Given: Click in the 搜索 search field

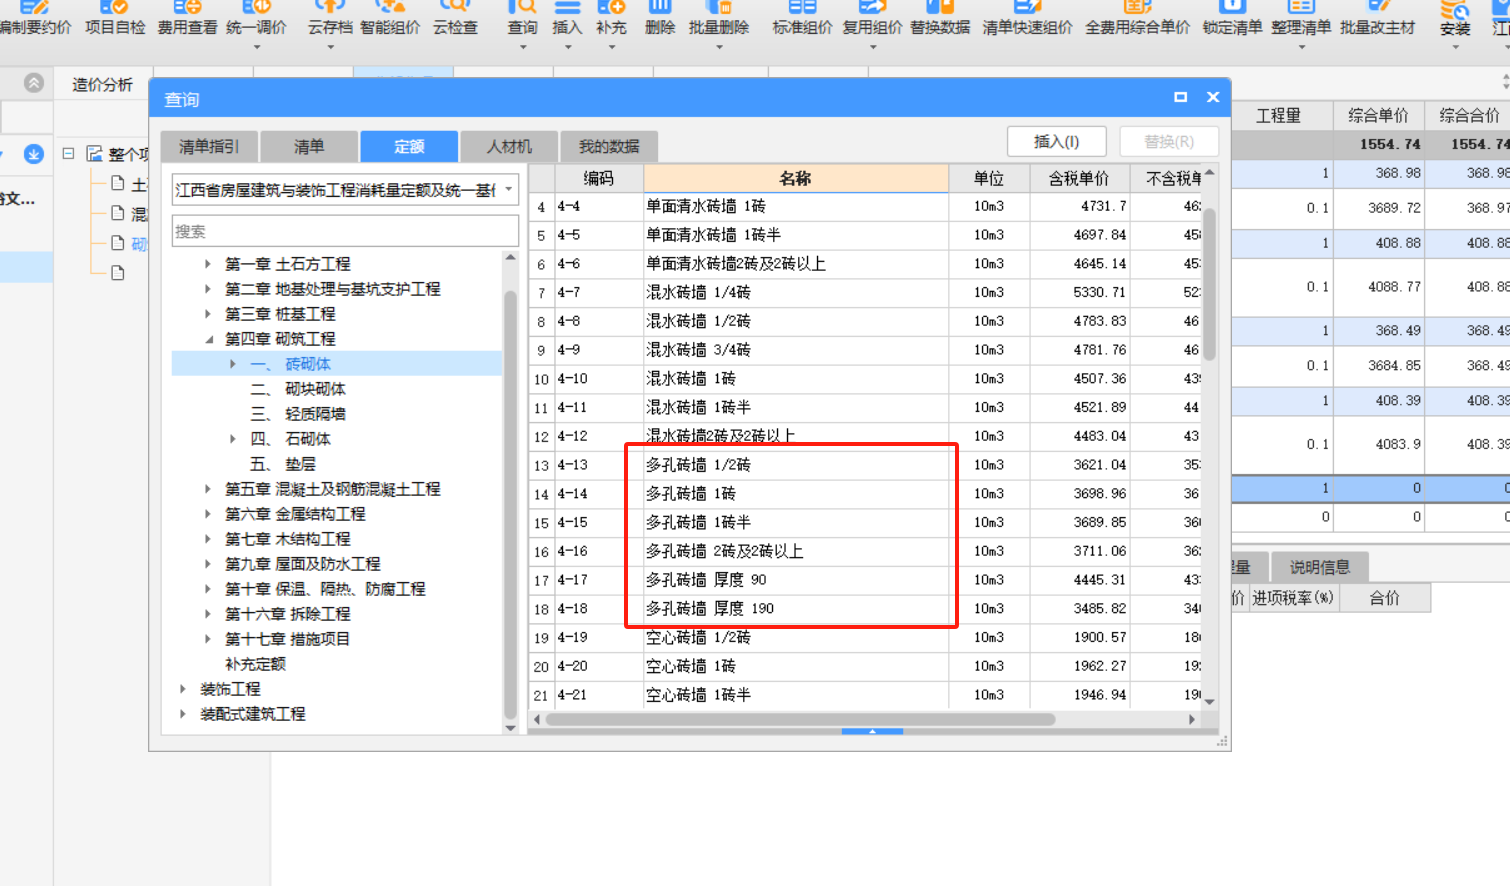Looking at the screenshot, I should 345,231.
